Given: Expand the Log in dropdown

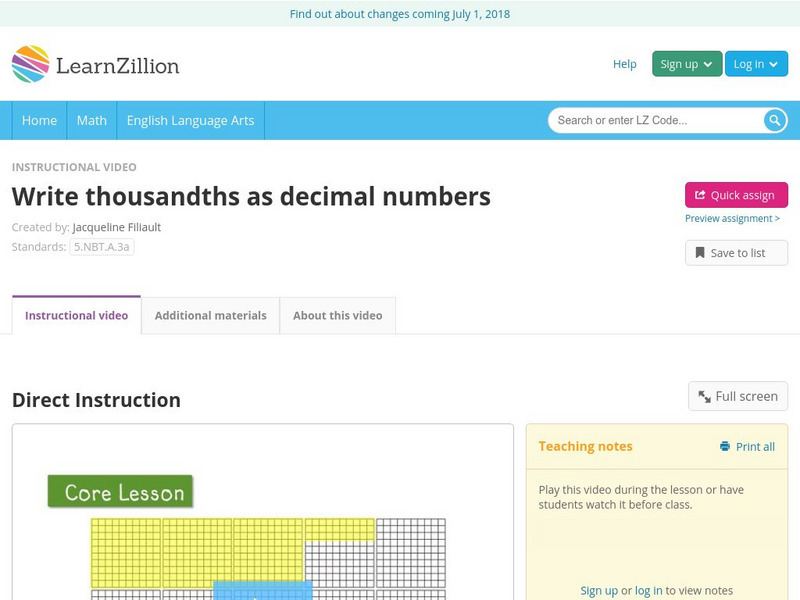Looking at the screenshot, I should [755, 64].
